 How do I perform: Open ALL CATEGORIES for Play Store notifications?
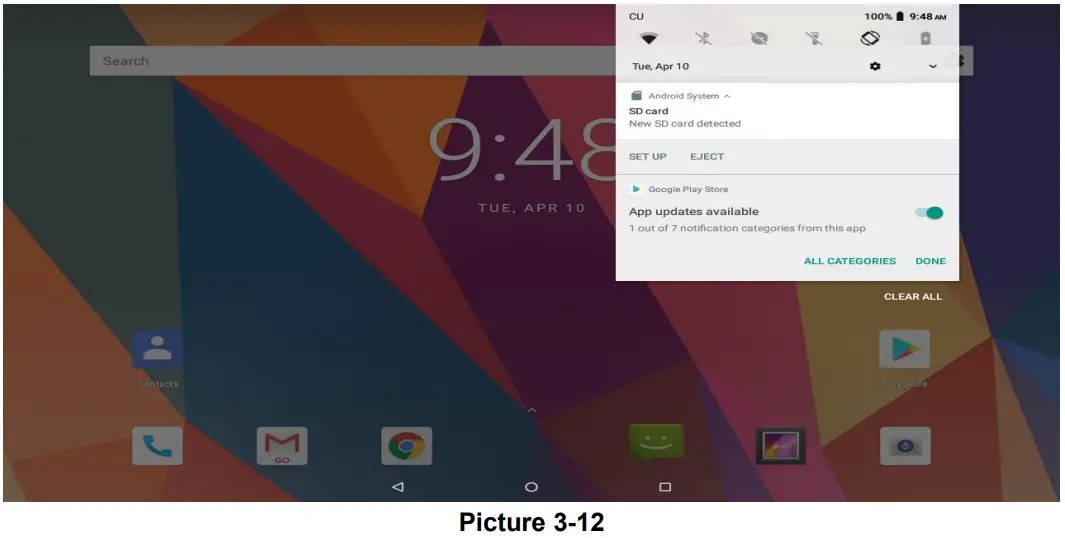[850, 261]
